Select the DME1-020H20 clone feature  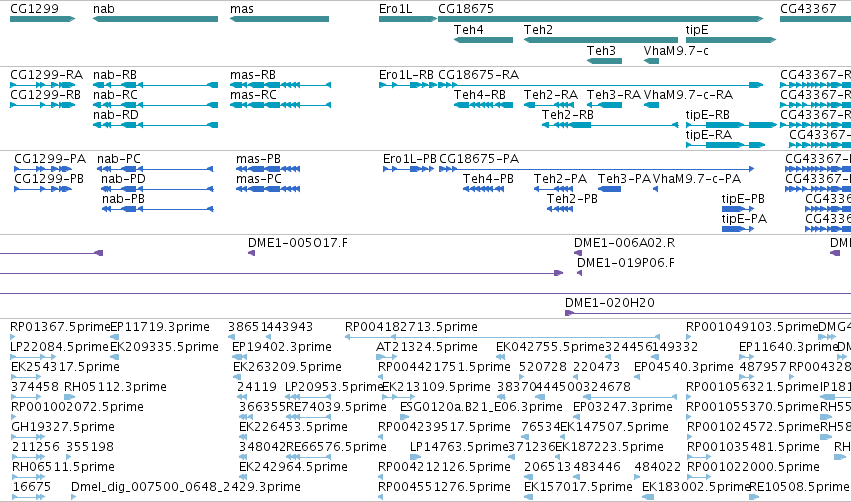pos(708,313)
